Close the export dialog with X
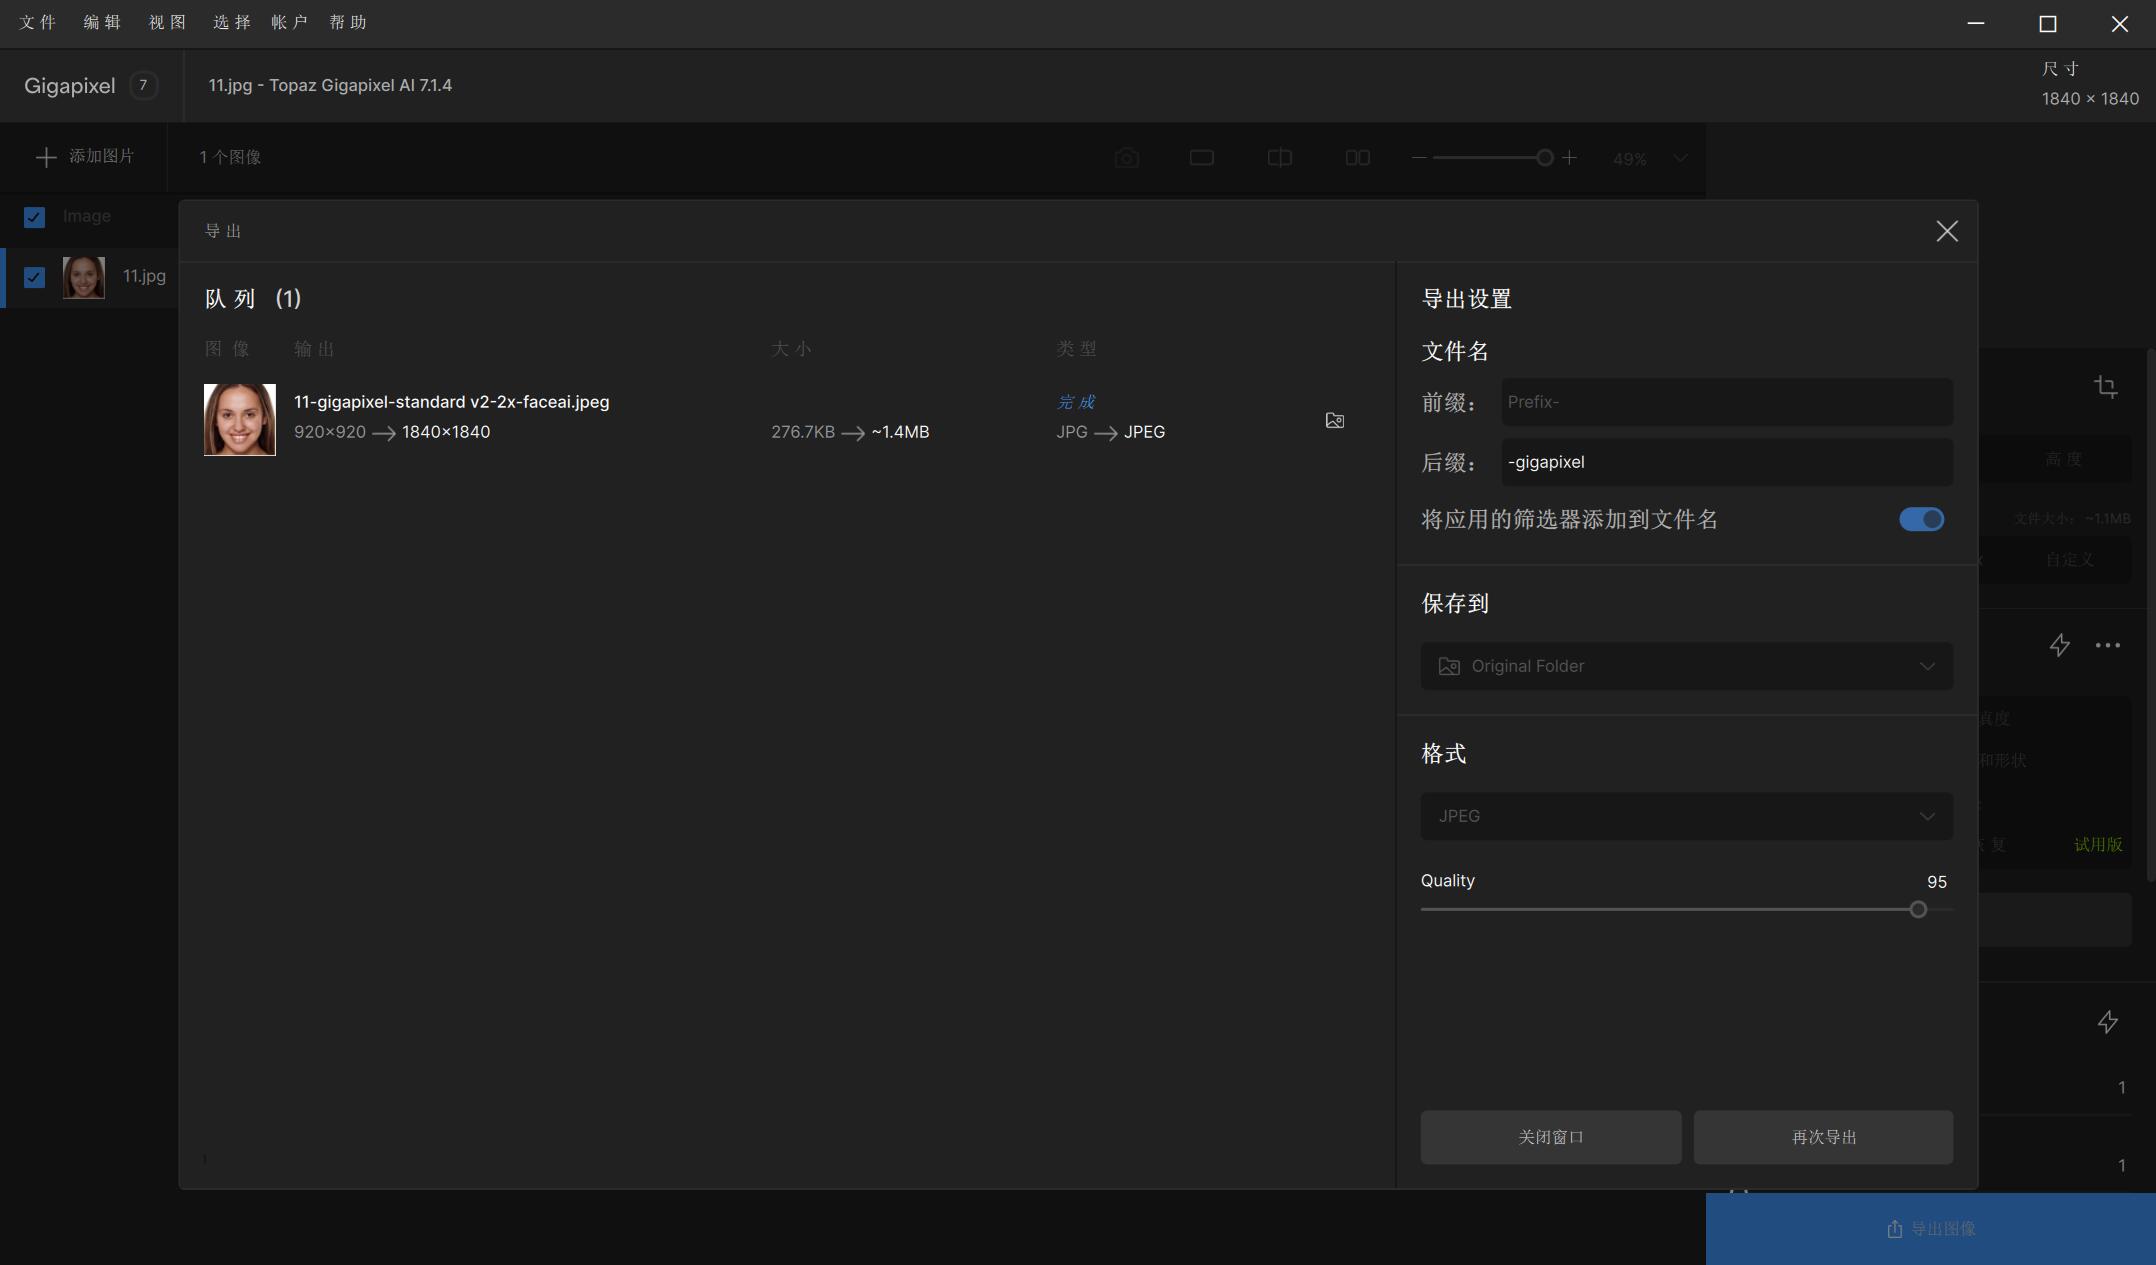 (1946, 231)
